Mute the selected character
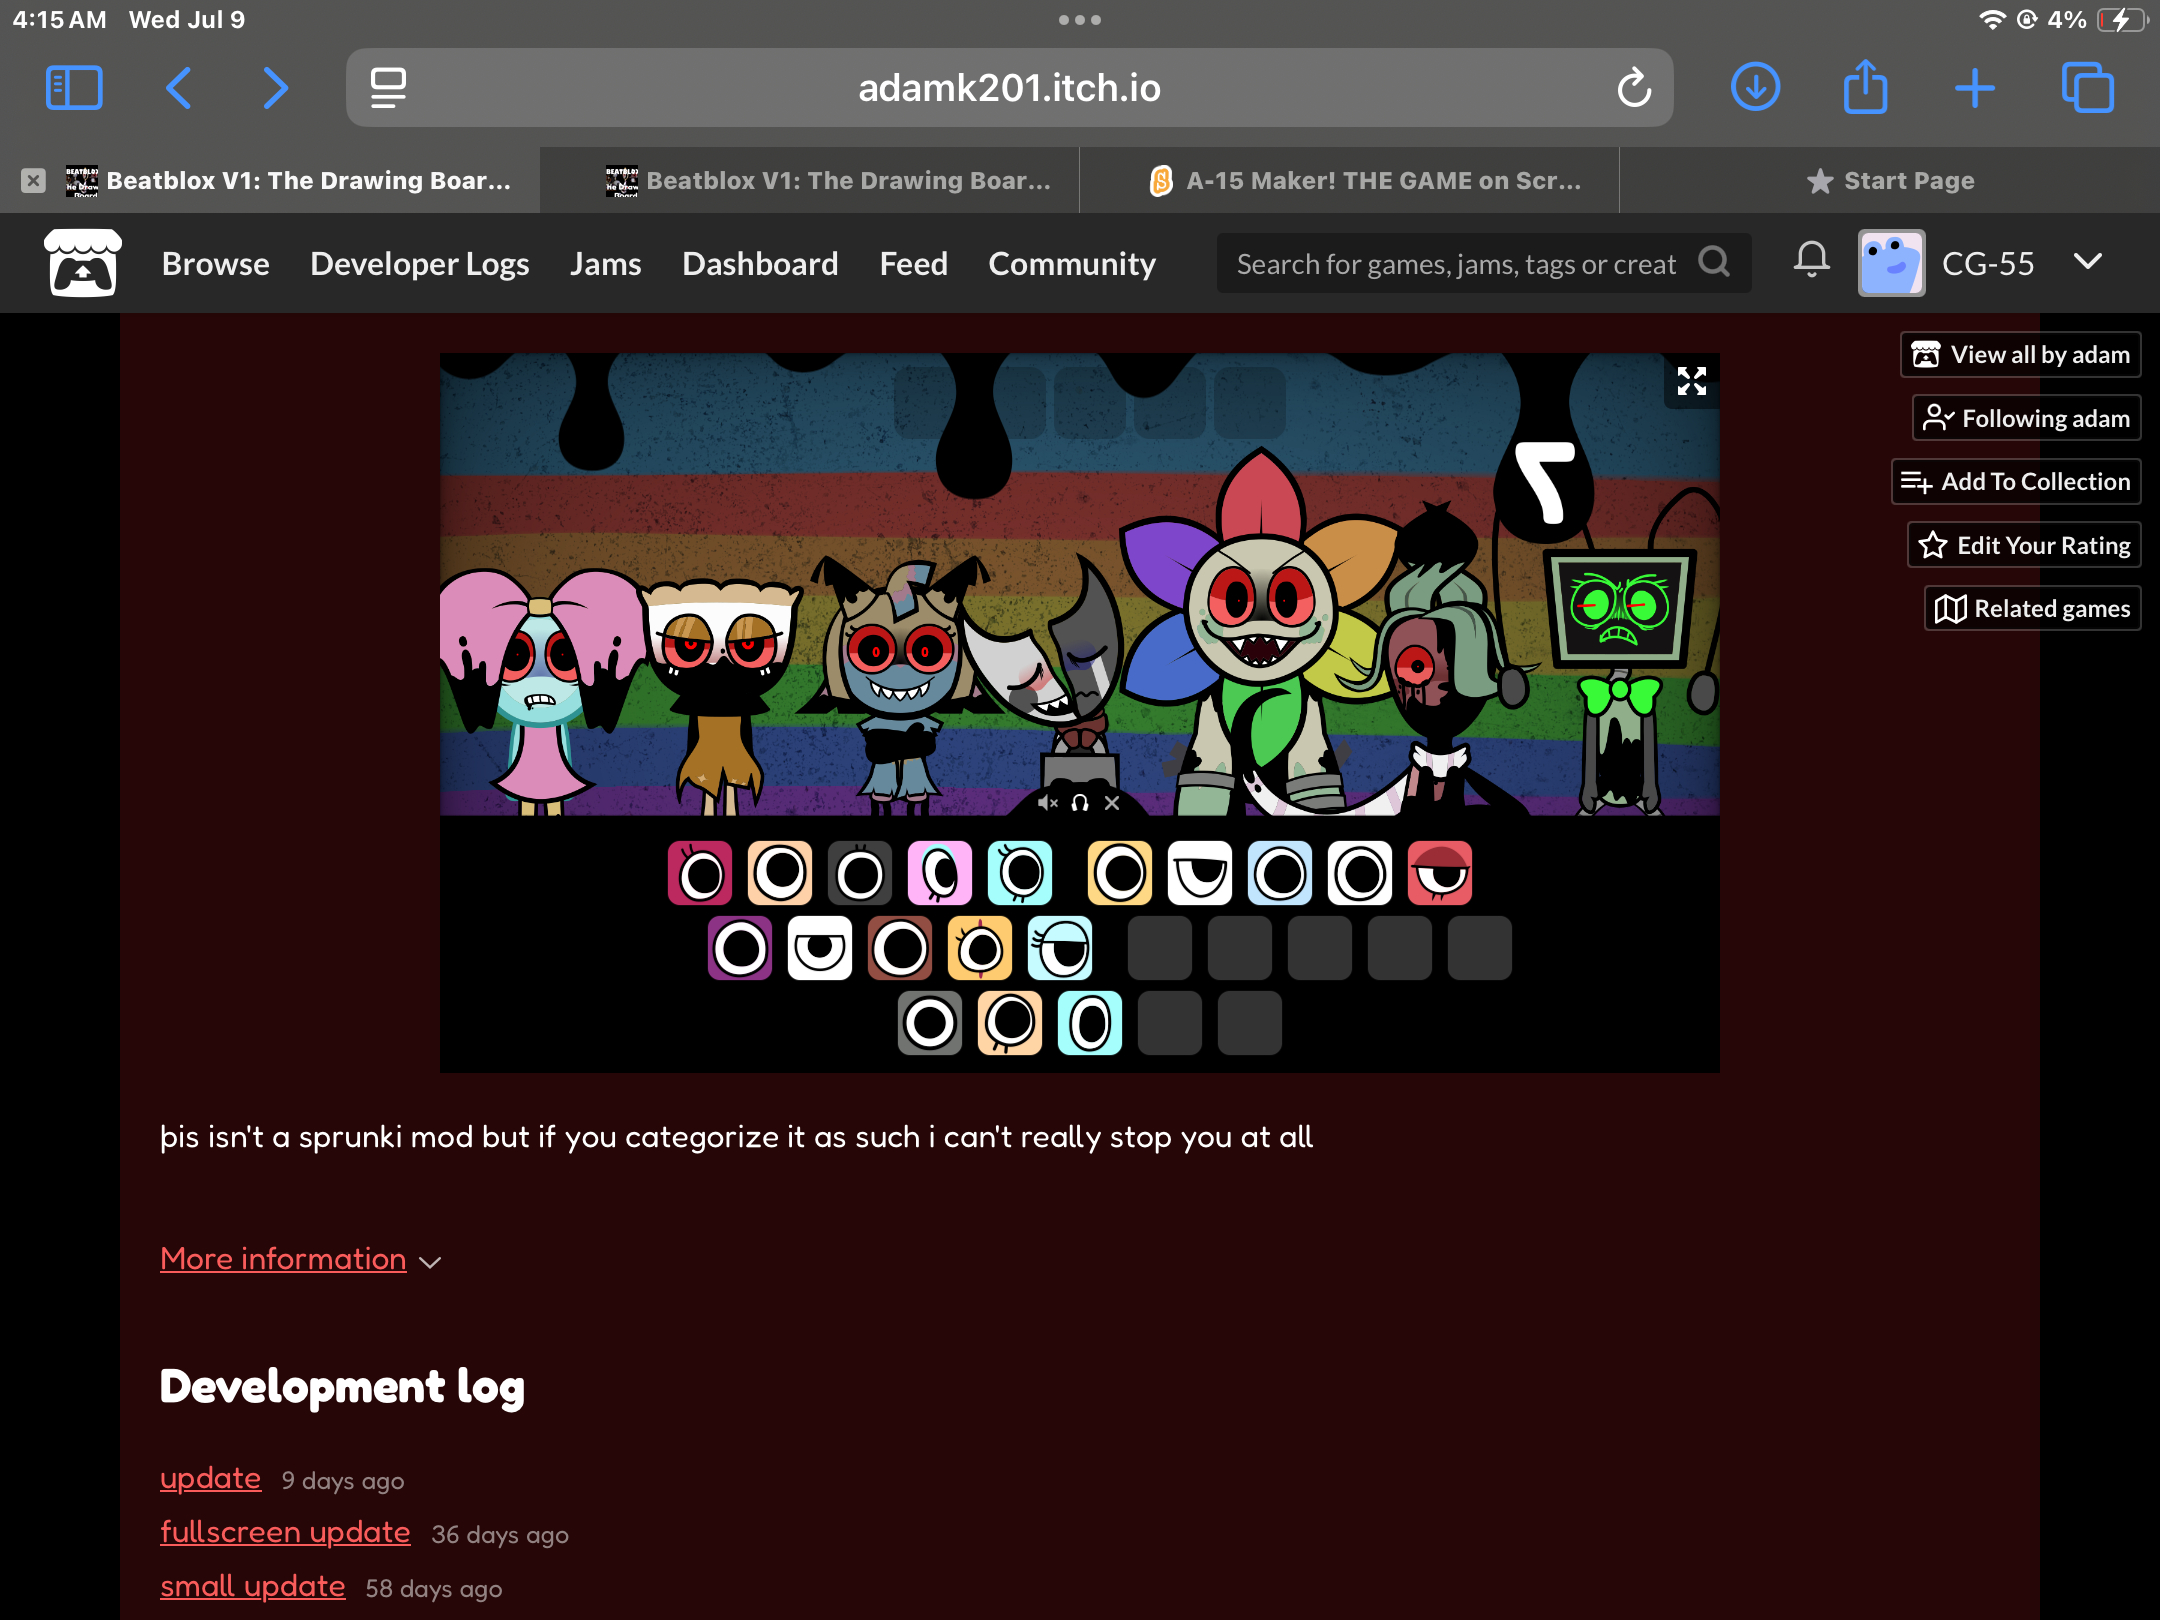The image size is (2160, 1620). pos(1047,803)
